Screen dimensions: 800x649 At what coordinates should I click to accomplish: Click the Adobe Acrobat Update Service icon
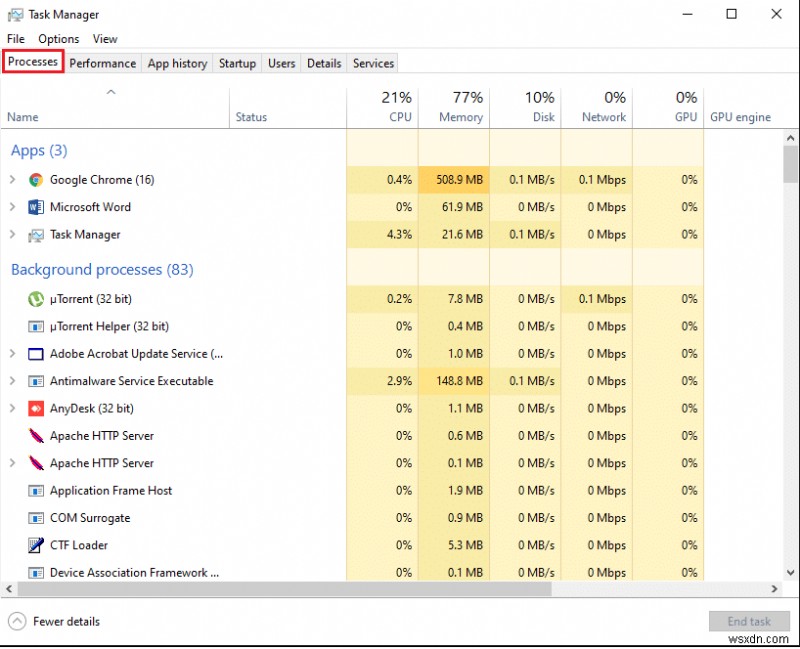pos(36,354)
